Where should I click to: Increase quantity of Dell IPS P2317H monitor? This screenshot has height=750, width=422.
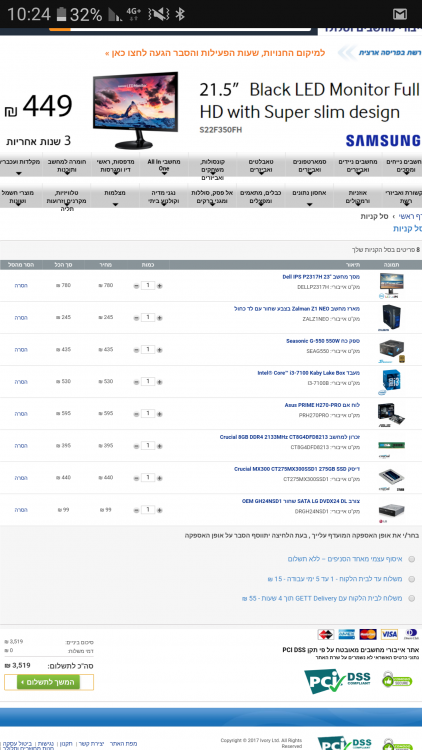coord(160,286)
